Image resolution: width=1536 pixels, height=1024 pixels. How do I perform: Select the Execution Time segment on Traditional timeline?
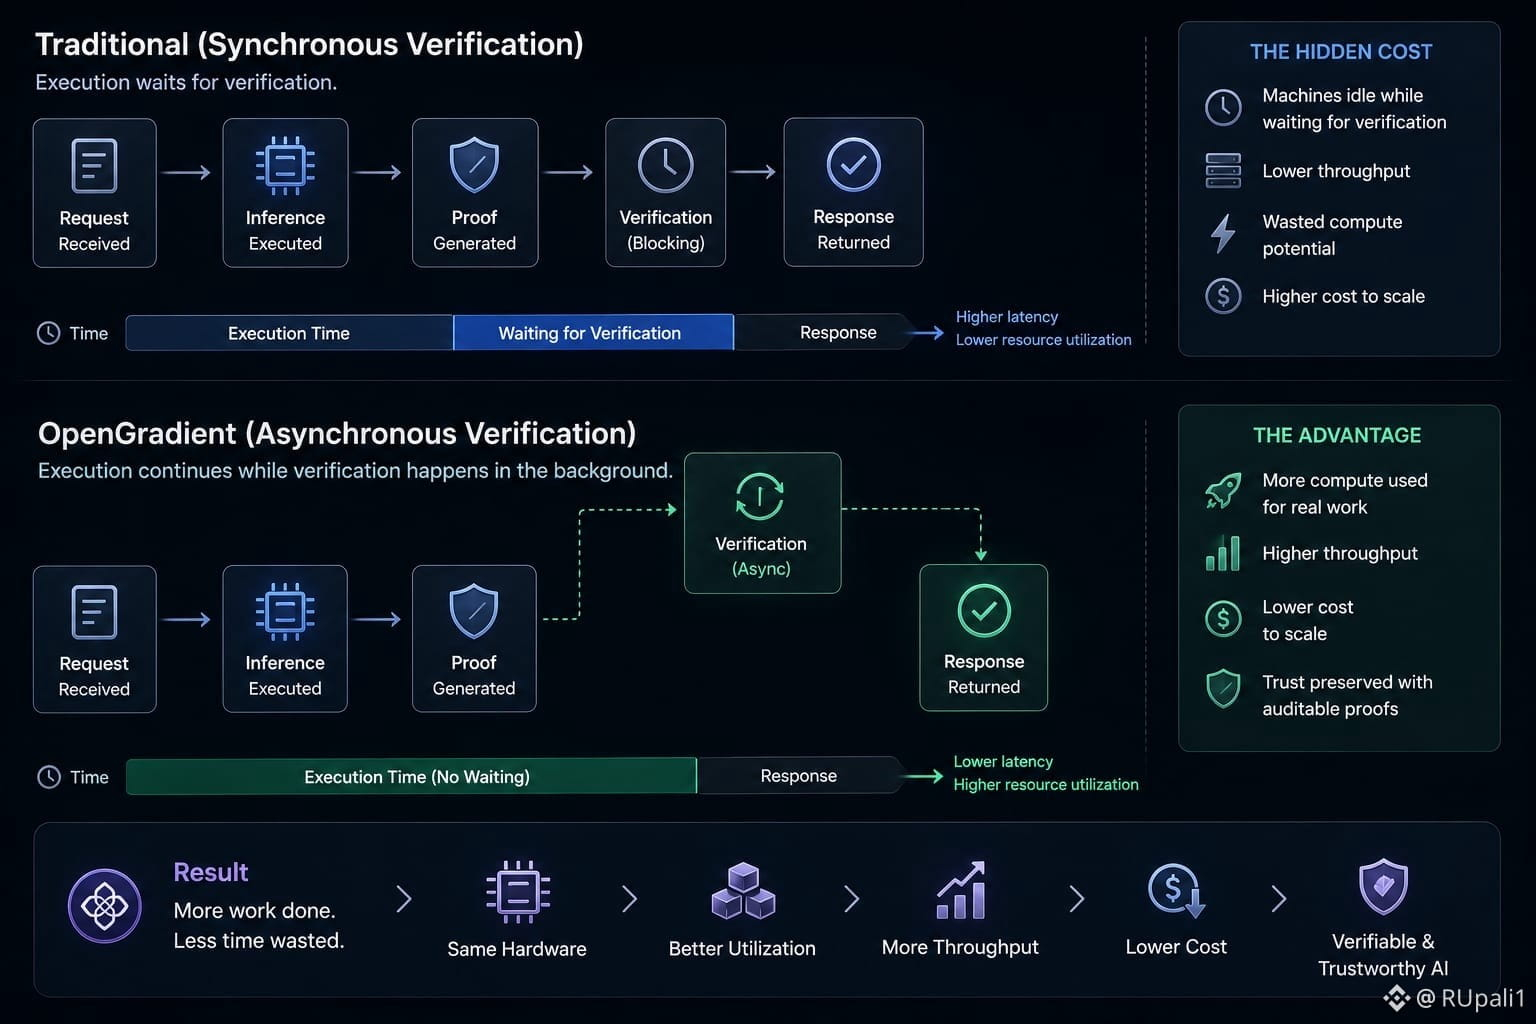(x=289, y=333)
